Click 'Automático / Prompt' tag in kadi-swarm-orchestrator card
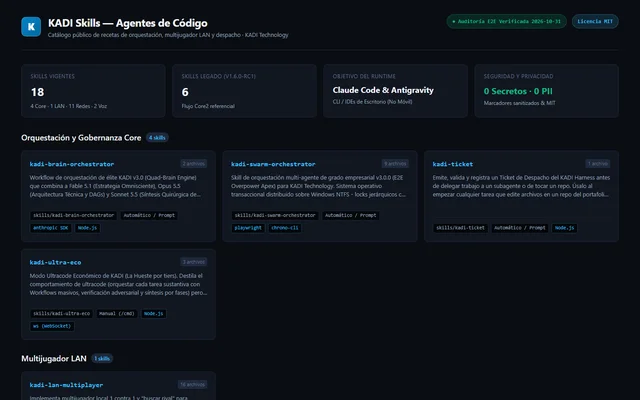640x400 pixels. [x=351, y=216]
